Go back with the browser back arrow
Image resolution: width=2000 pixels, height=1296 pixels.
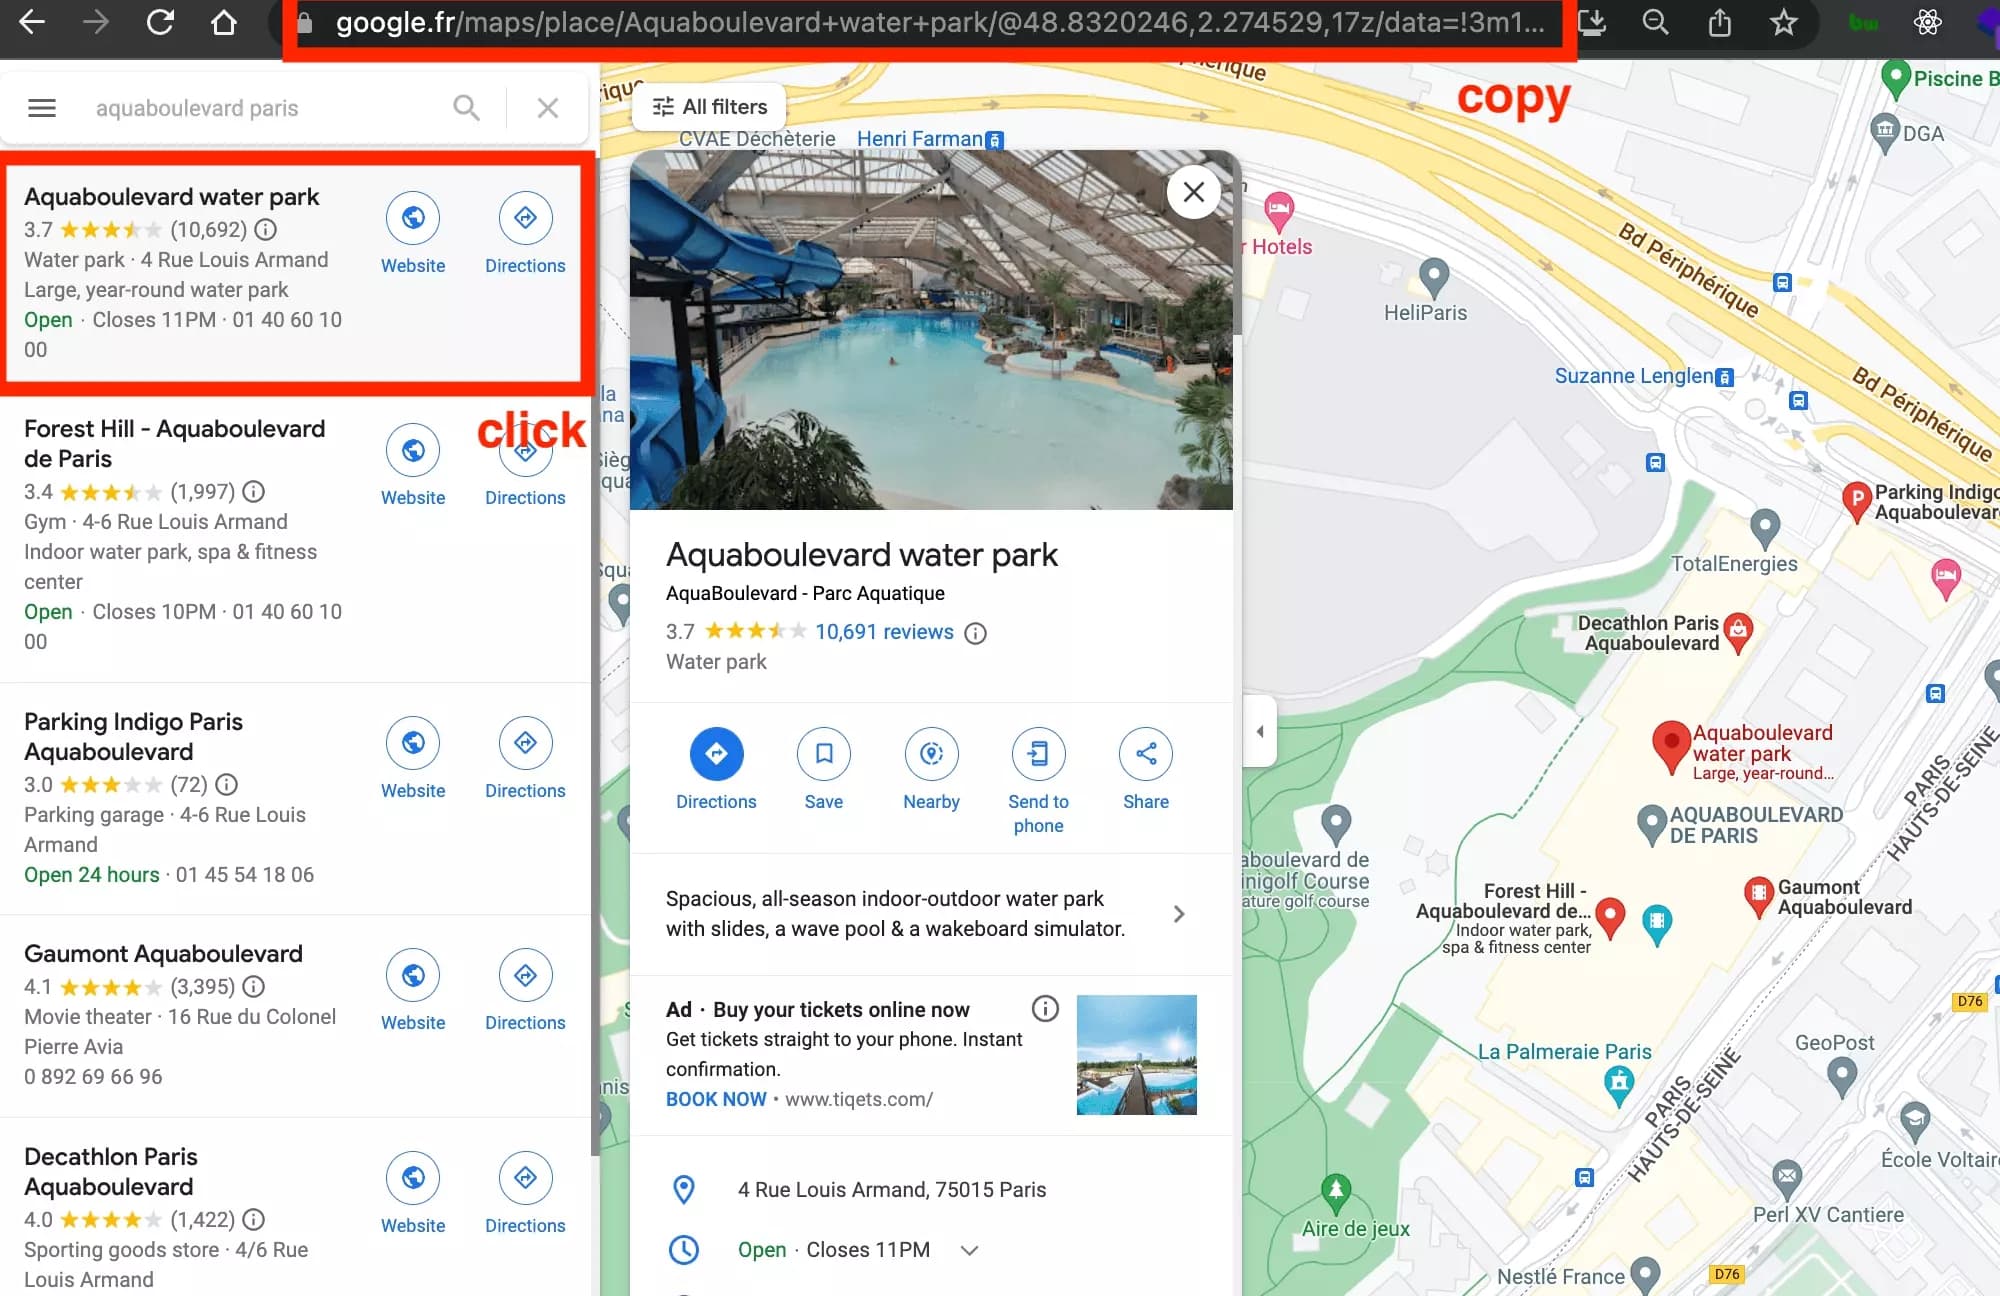[x=32, y=22]
